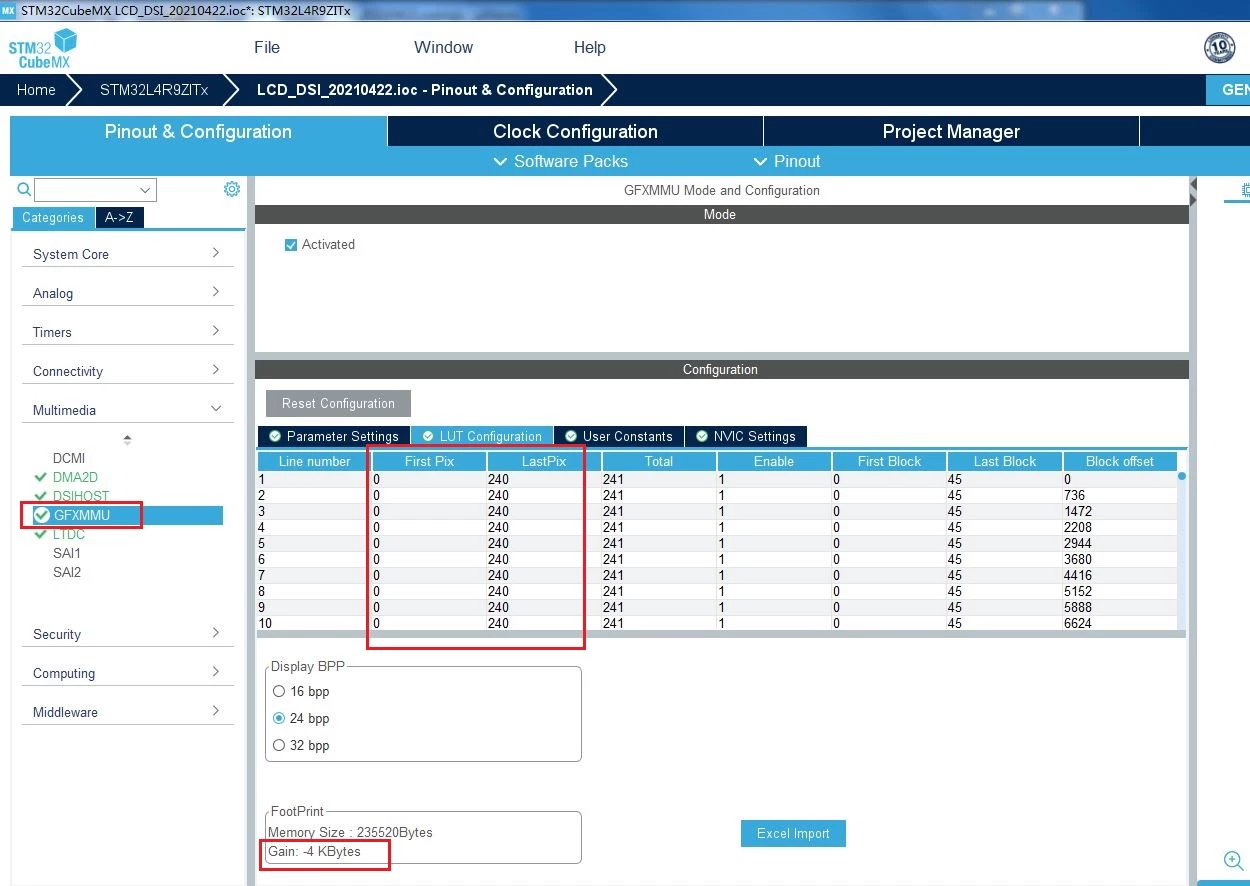Go to Home breadcrumb

pos(36,89)
